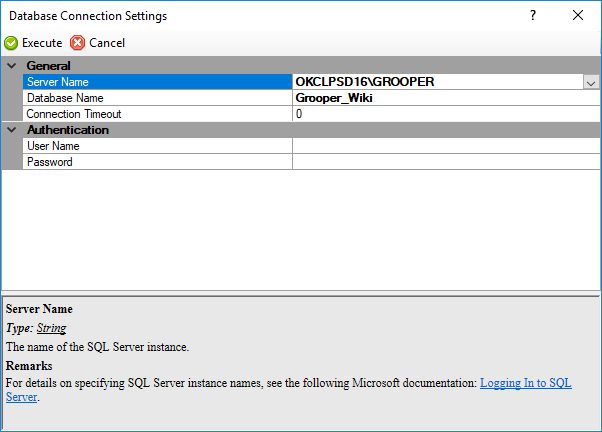Click the red Cancel X icon

pyautogui.click(x=78, y=43)
